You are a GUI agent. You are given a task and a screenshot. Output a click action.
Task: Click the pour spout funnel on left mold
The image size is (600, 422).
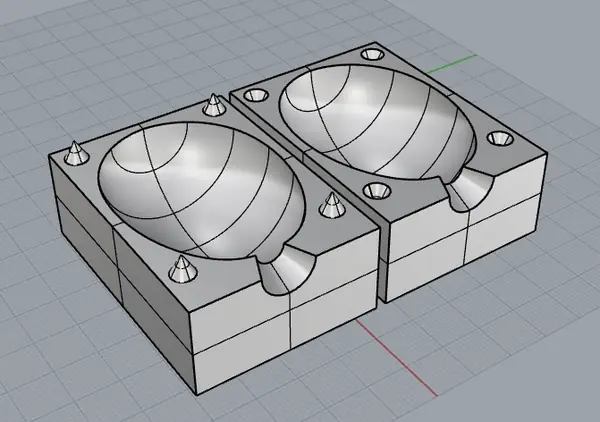(x=289, y=270)
